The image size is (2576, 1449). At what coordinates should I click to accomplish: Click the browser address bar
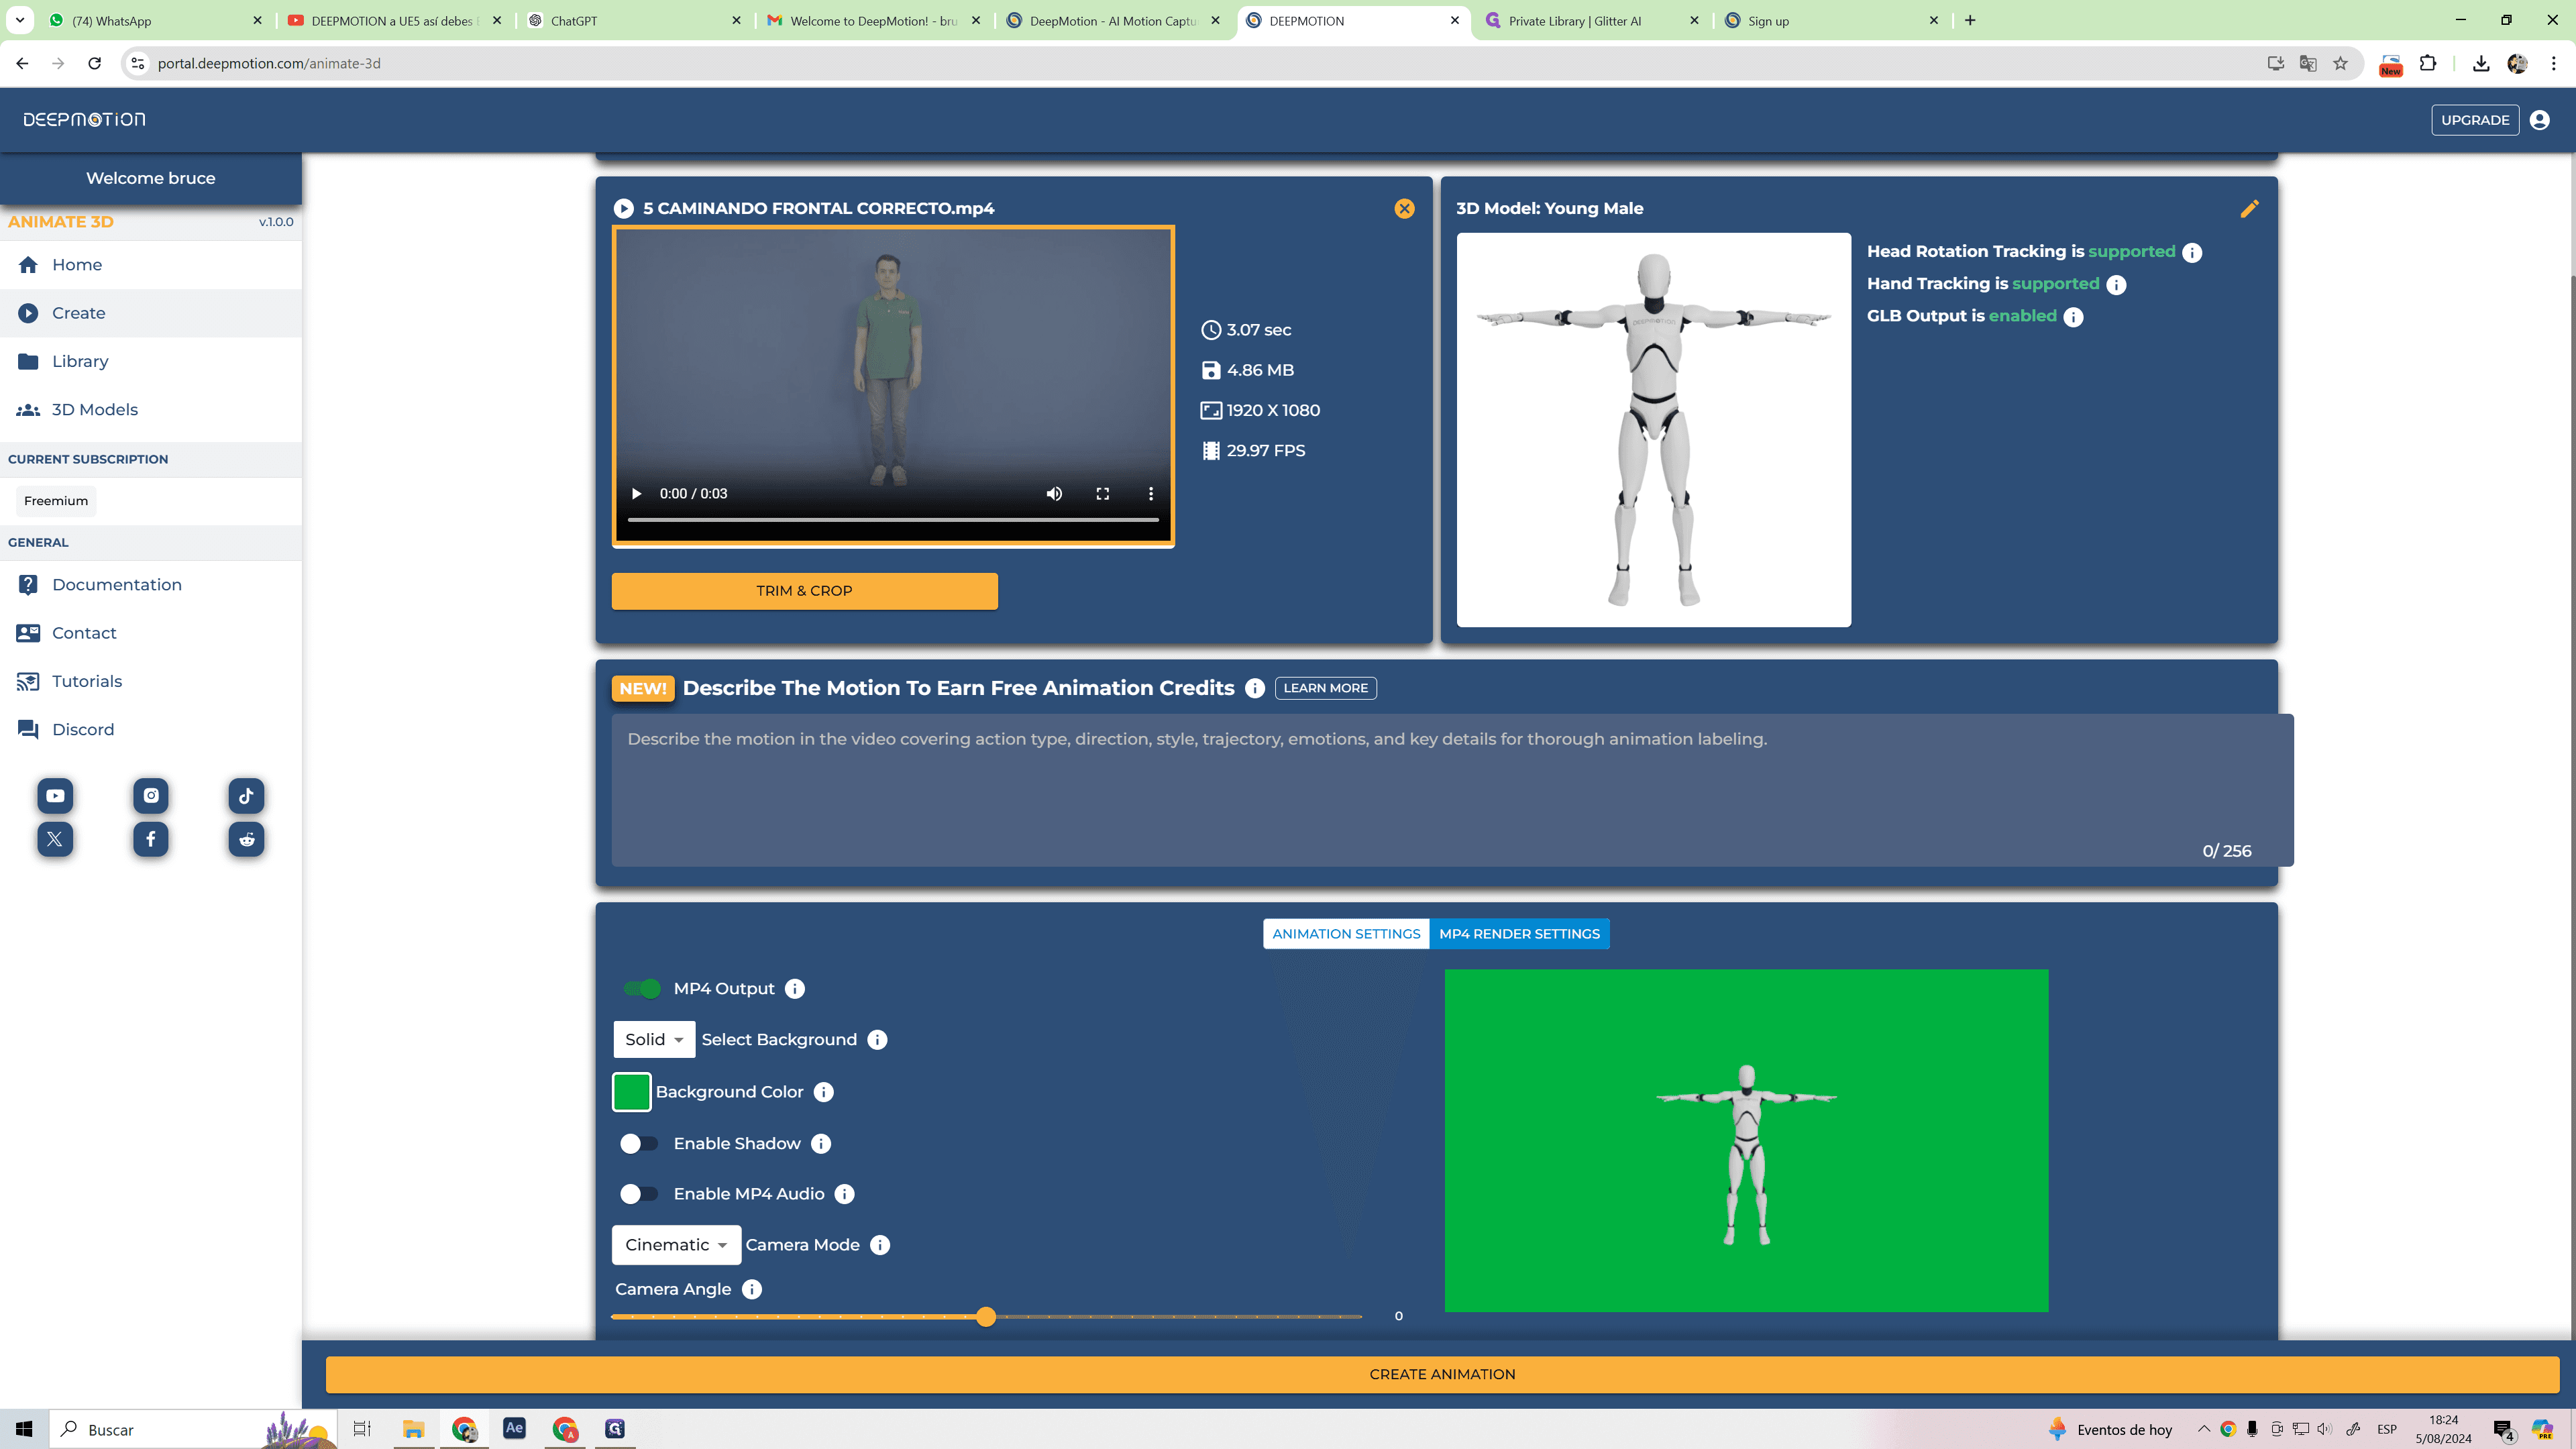[1200, 64]
